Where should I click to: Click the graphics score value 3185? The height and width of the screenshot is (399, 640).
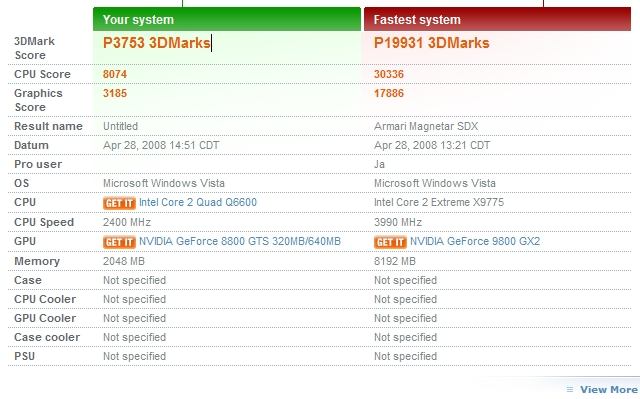click(x=115, y=93)
